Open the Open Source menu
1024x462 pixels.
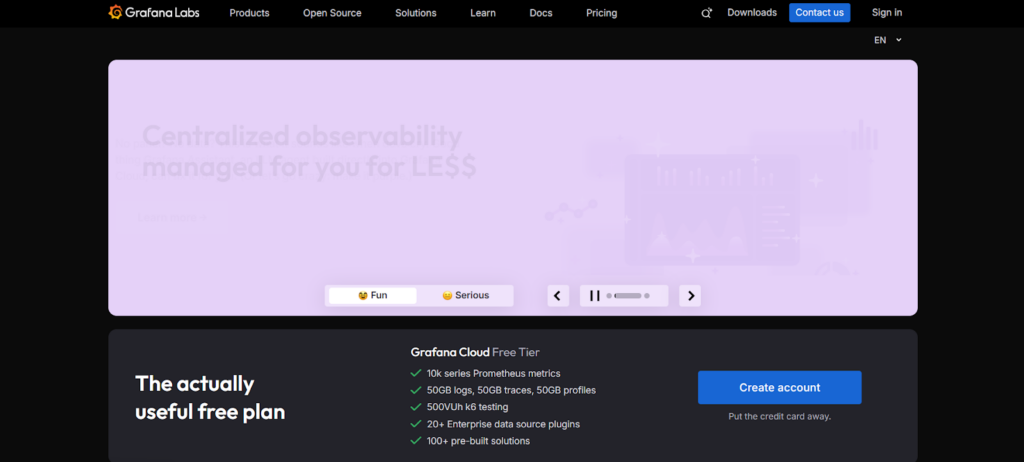point(332,13)
